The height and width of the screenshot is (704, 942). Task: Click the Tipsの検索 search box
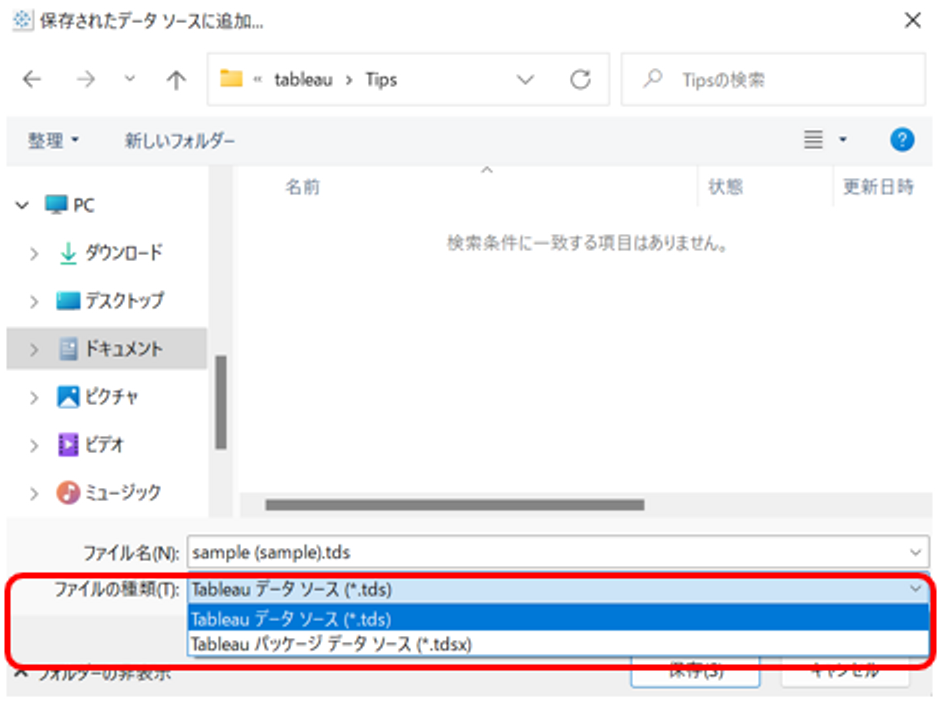[x=773, y=79]
